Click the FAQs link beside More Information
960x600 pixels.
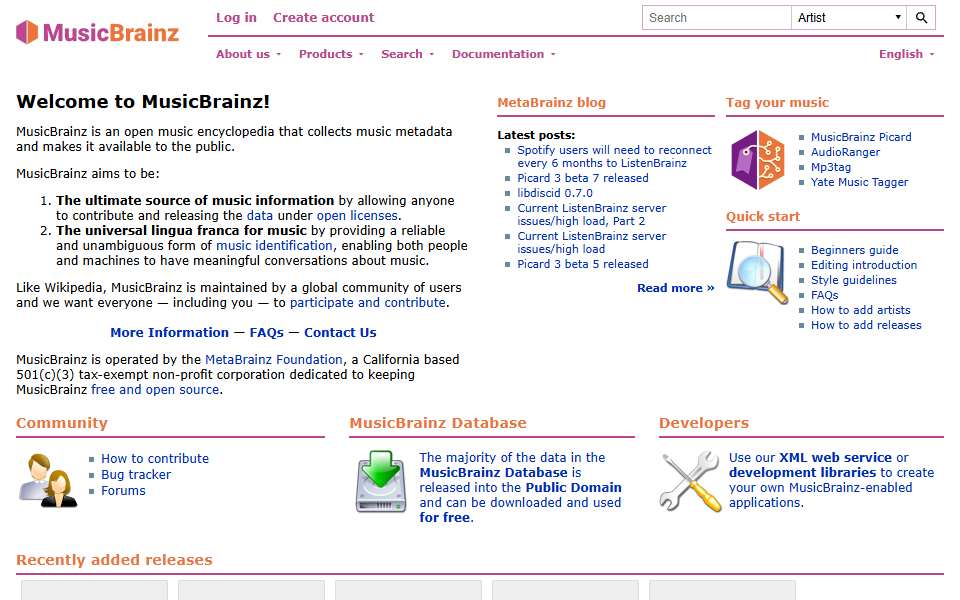point(266,332)
